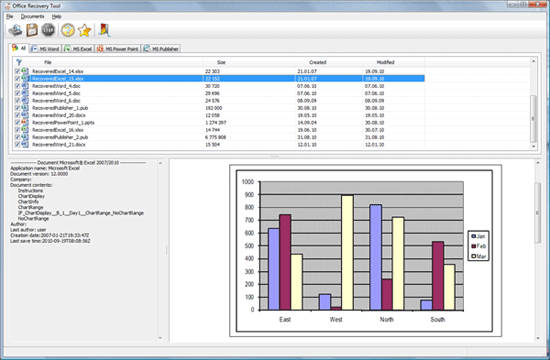Click file icon of RecoveredWord_20.docx
Viewport: 550px width, 360px height.
coord(25,115)
